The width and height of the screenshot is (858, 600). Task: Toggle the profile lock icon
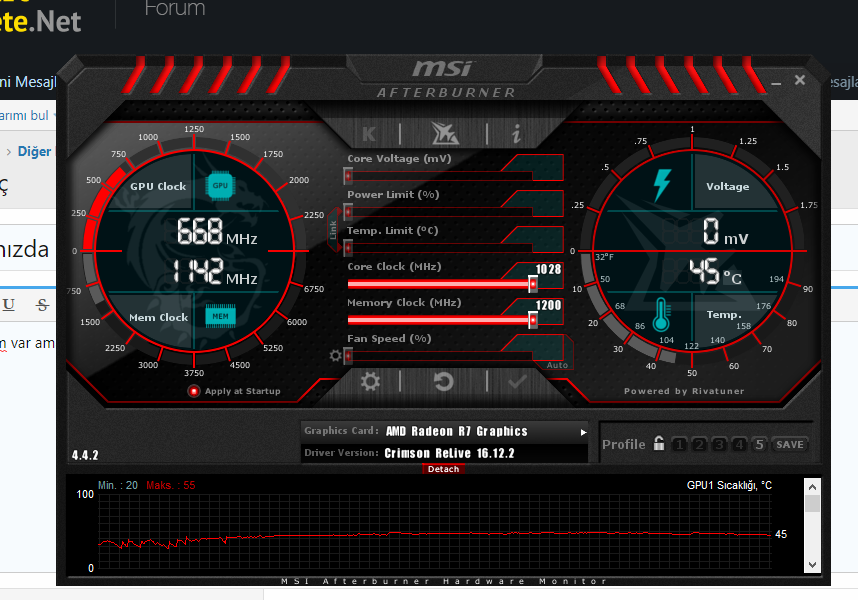659,443
